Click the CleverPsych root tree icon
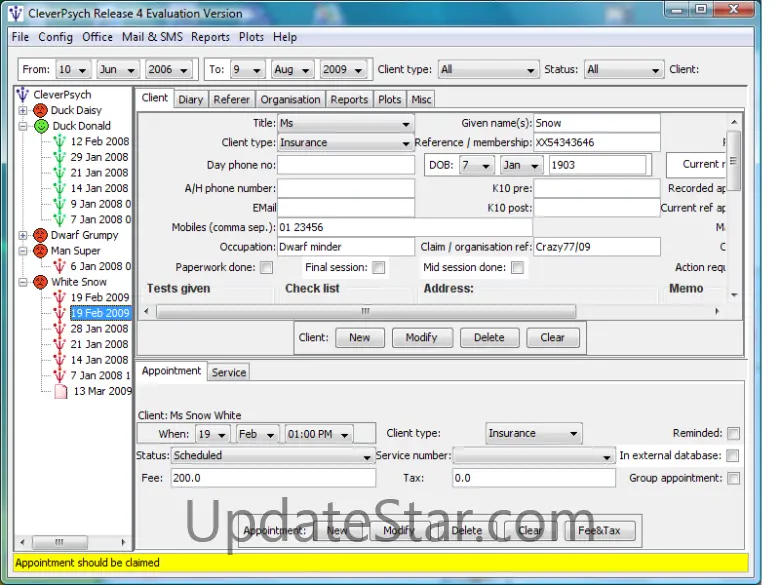 pyautogui.click(x=23, y=95)
